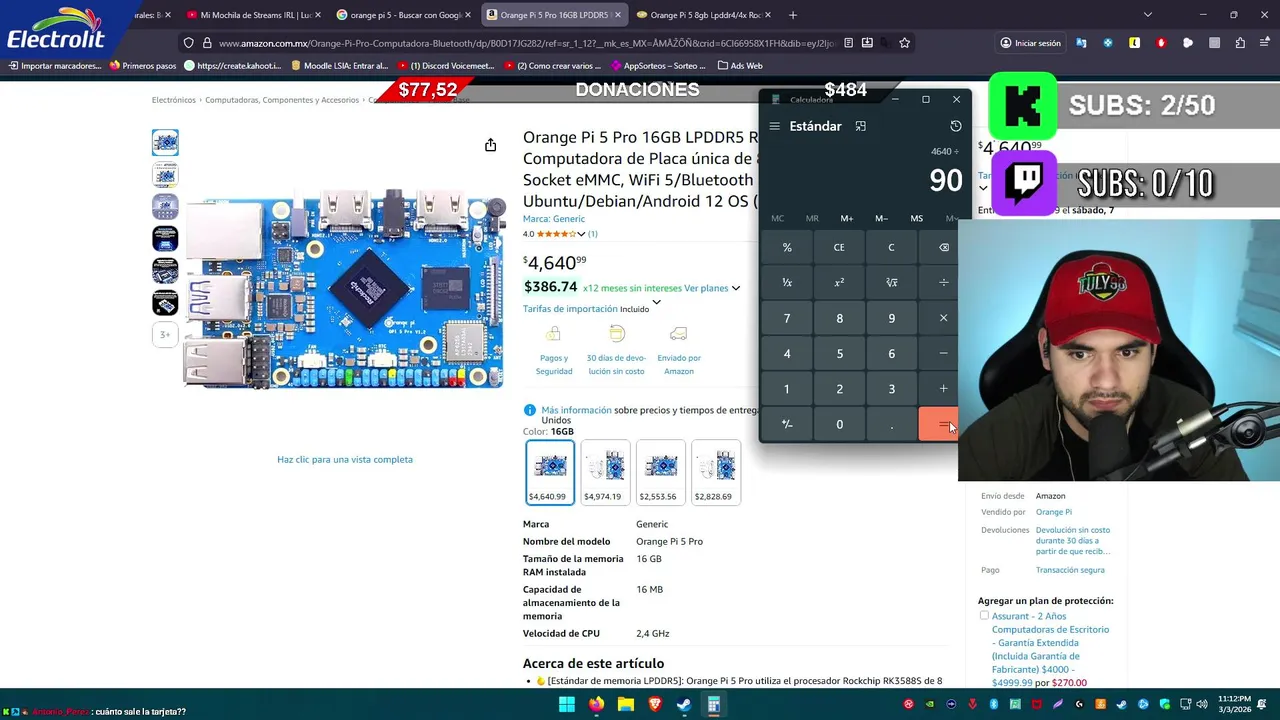
Task: Click Haz clic para una vista completa
Action: click(x=345, y=460)
